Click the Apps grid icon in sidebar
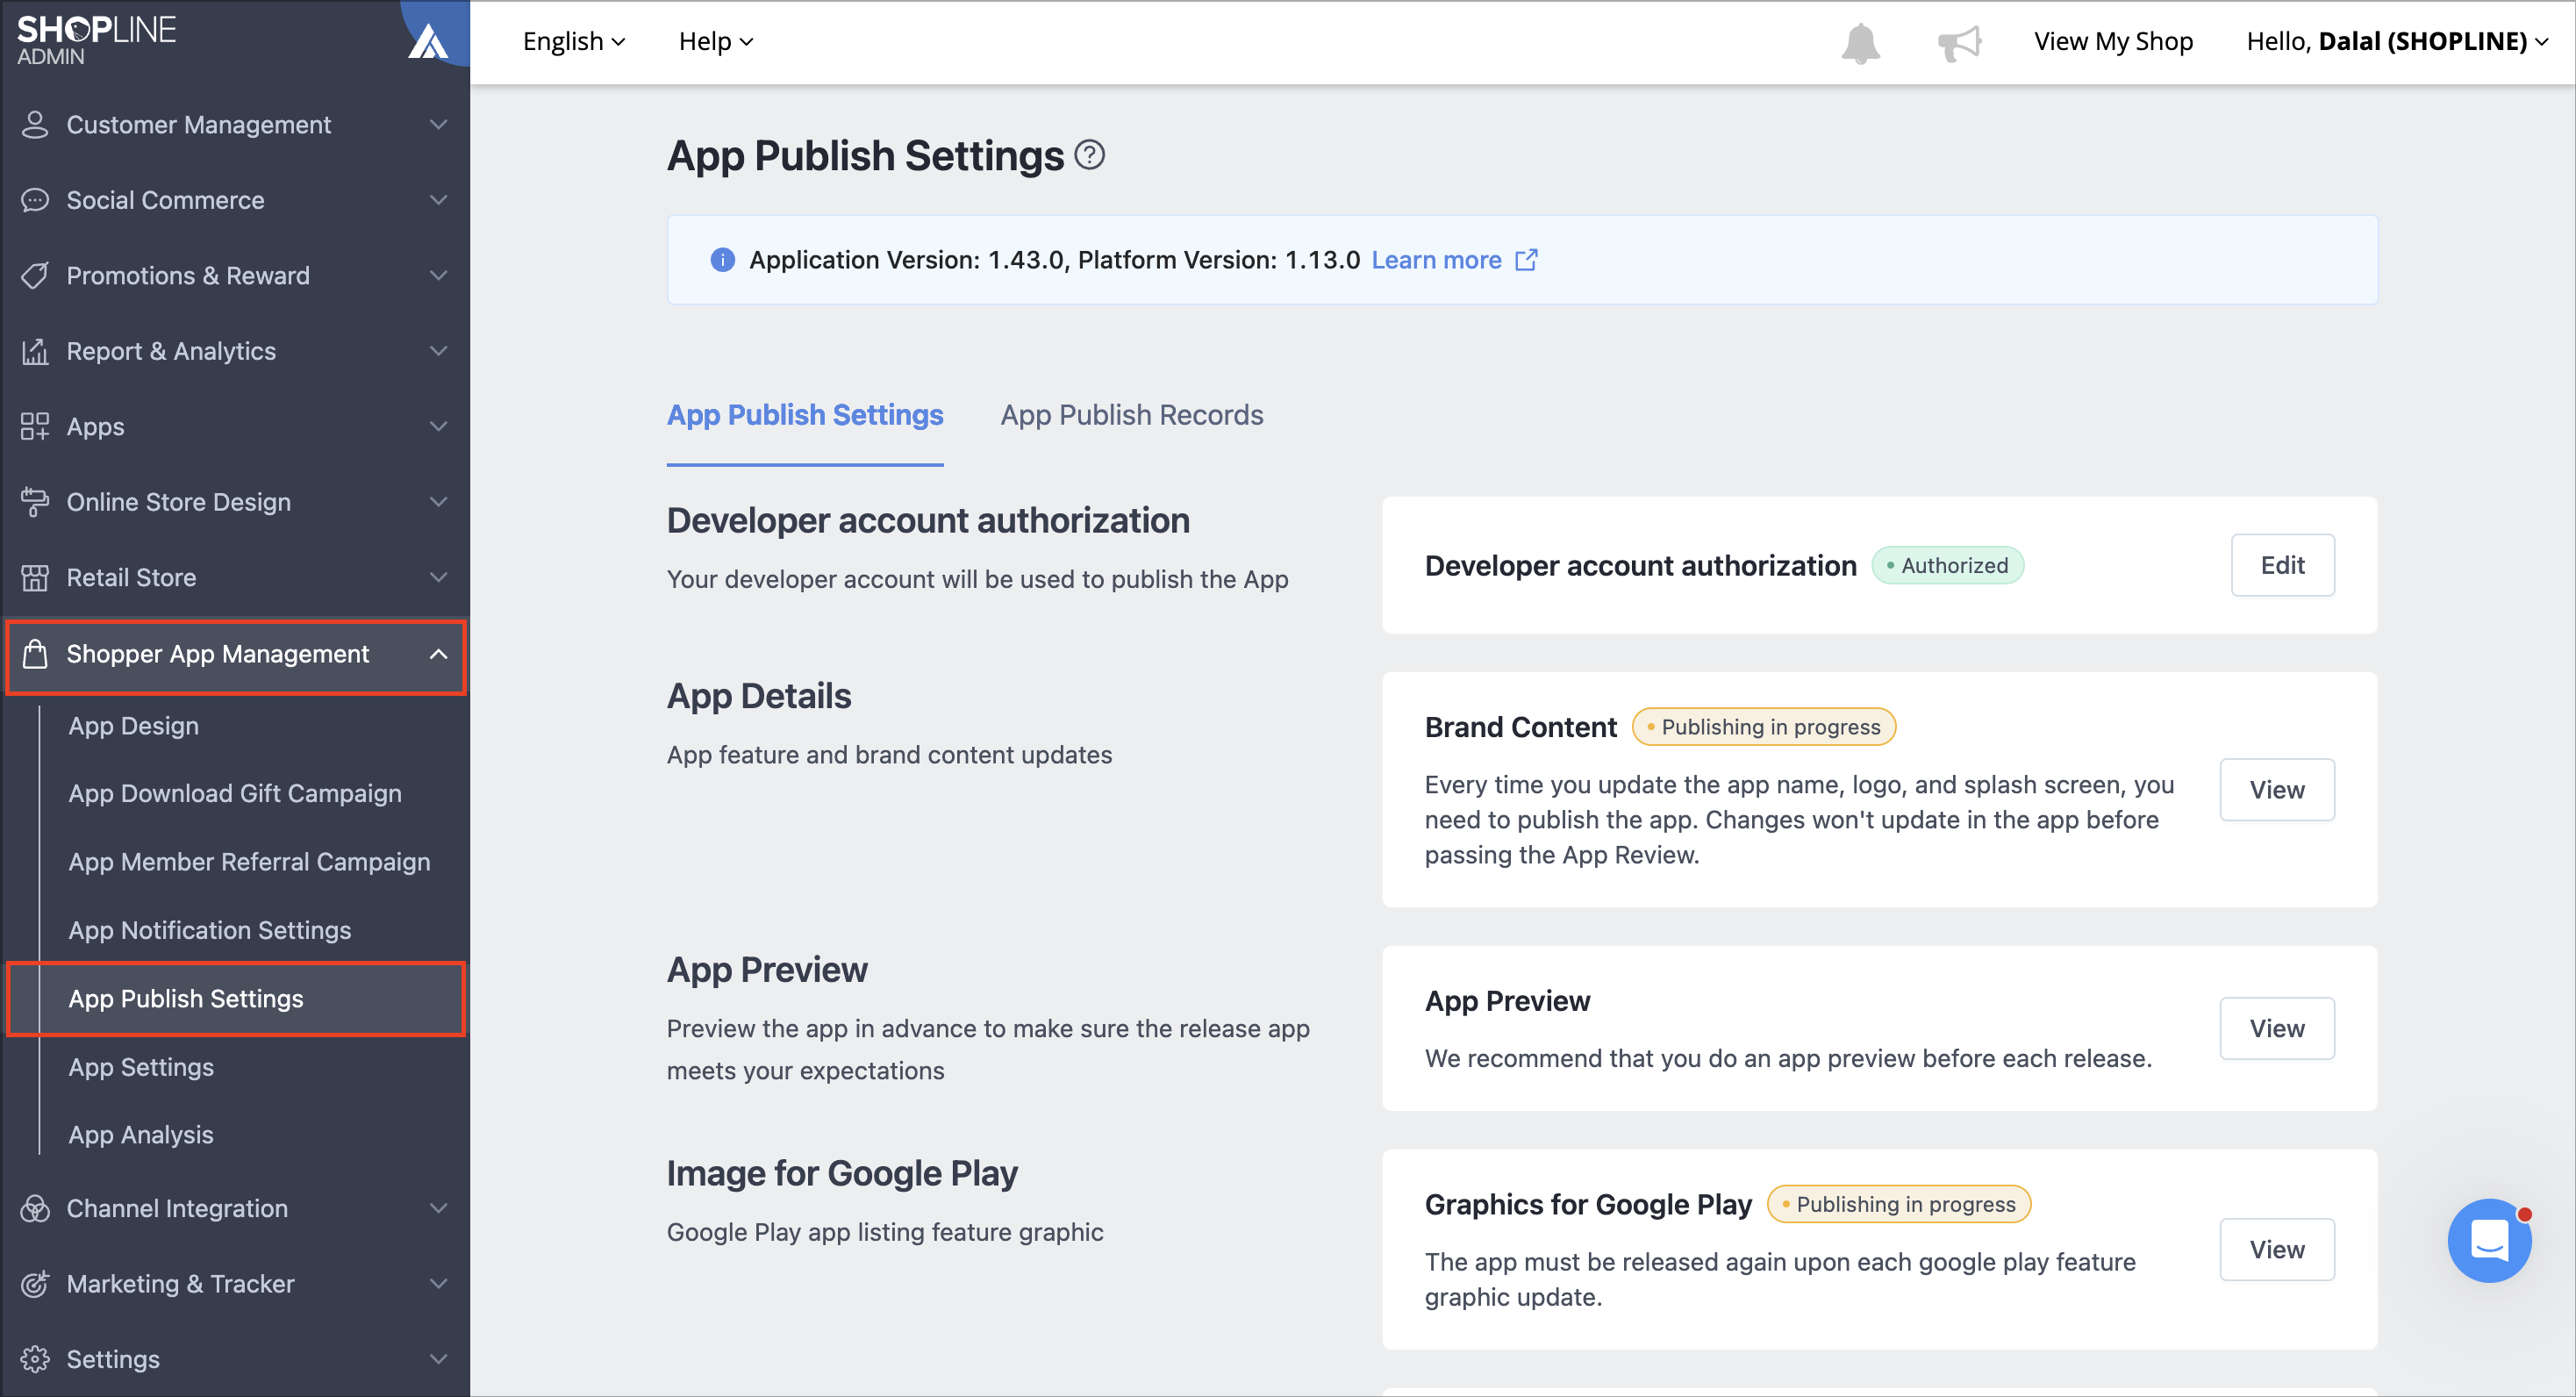This screenshot has width=2576, height=1397. [x=35, y=427]
